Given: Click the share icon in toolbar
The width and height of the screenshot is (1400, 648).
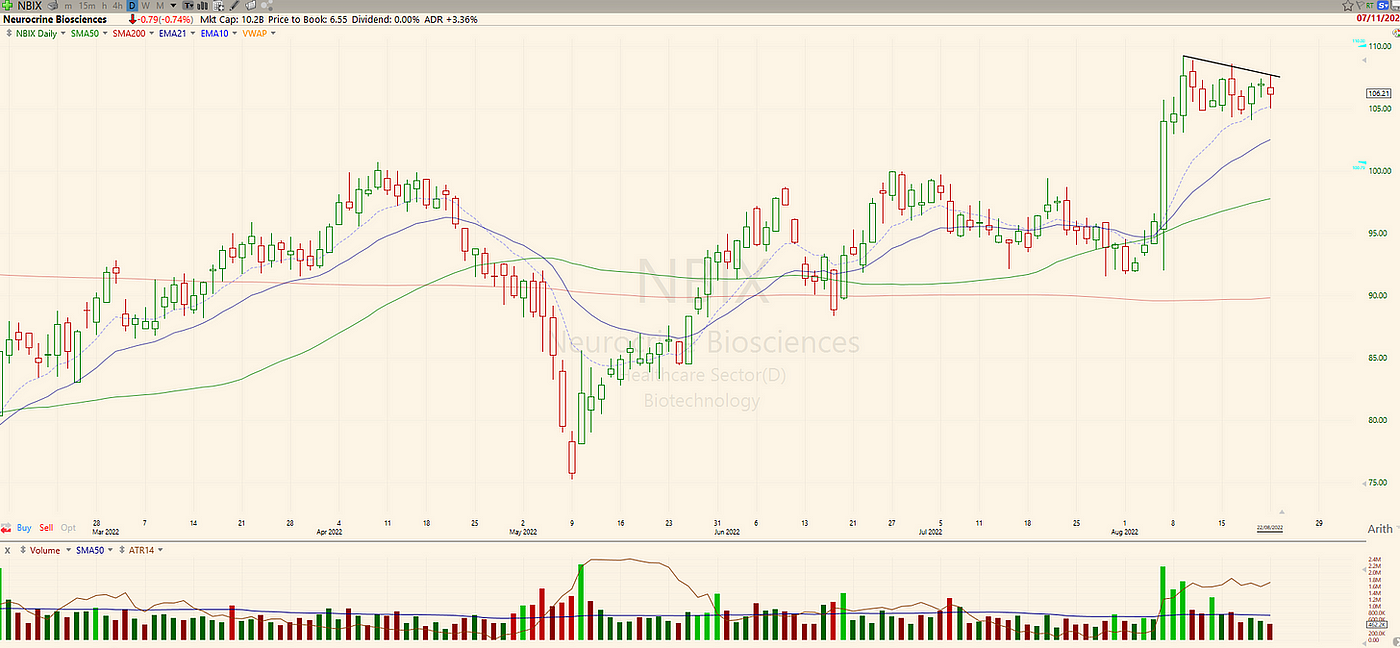Looking at the screenshot, I should click(x=267, y=6).
